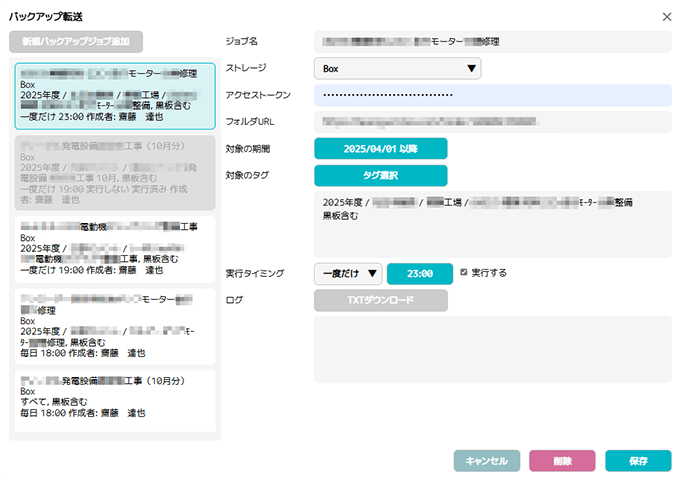The height and width of the screenshot is (481, 680).
Task: Toggle the 実行する checkbox
Action: [464, 272]
